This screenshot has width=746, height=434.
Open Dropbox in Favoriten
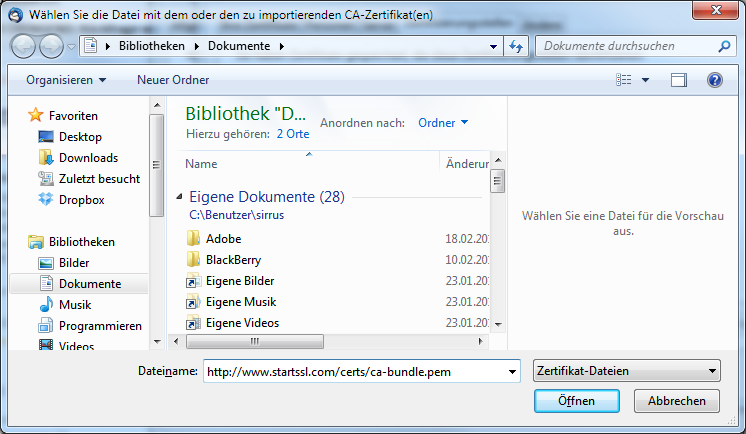click(x=81, y=200)
